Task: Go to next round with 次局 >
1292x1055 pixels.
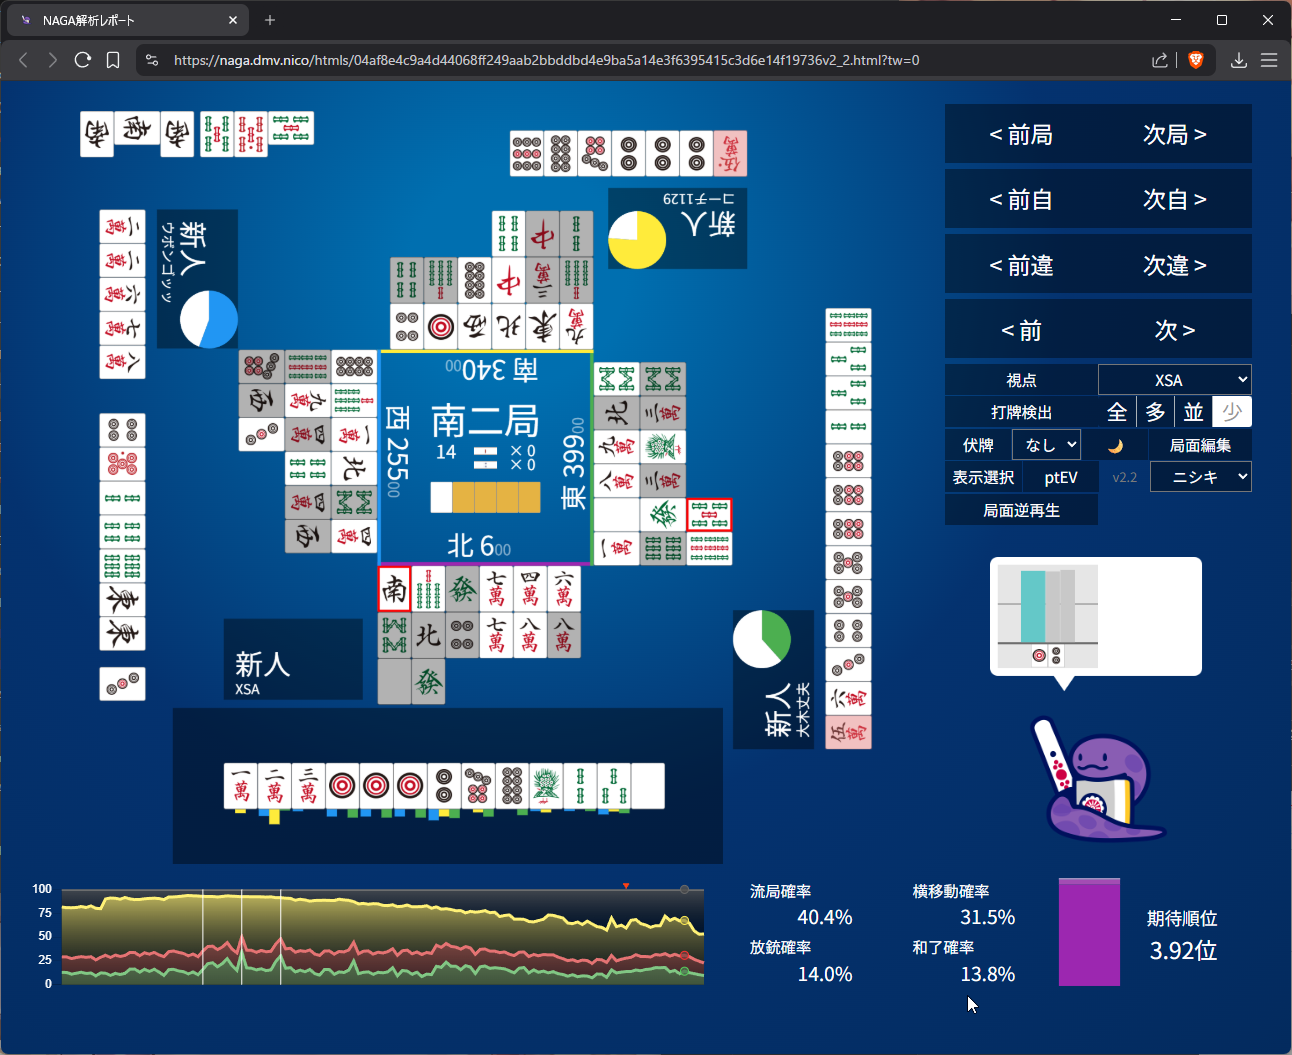Action: (1174, 135)
